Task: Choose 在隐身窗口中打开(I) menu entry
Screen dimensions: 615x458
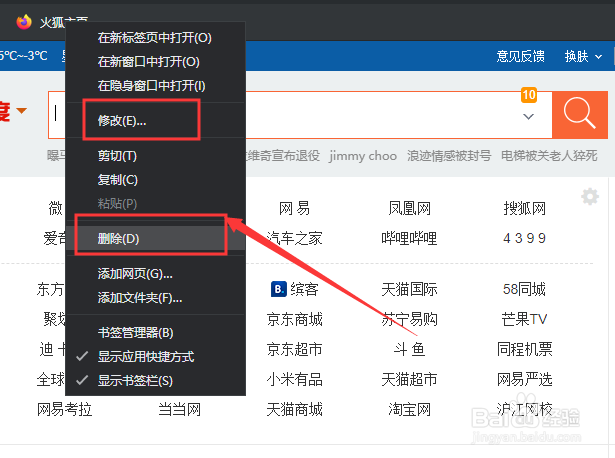Action: [156, 85]
